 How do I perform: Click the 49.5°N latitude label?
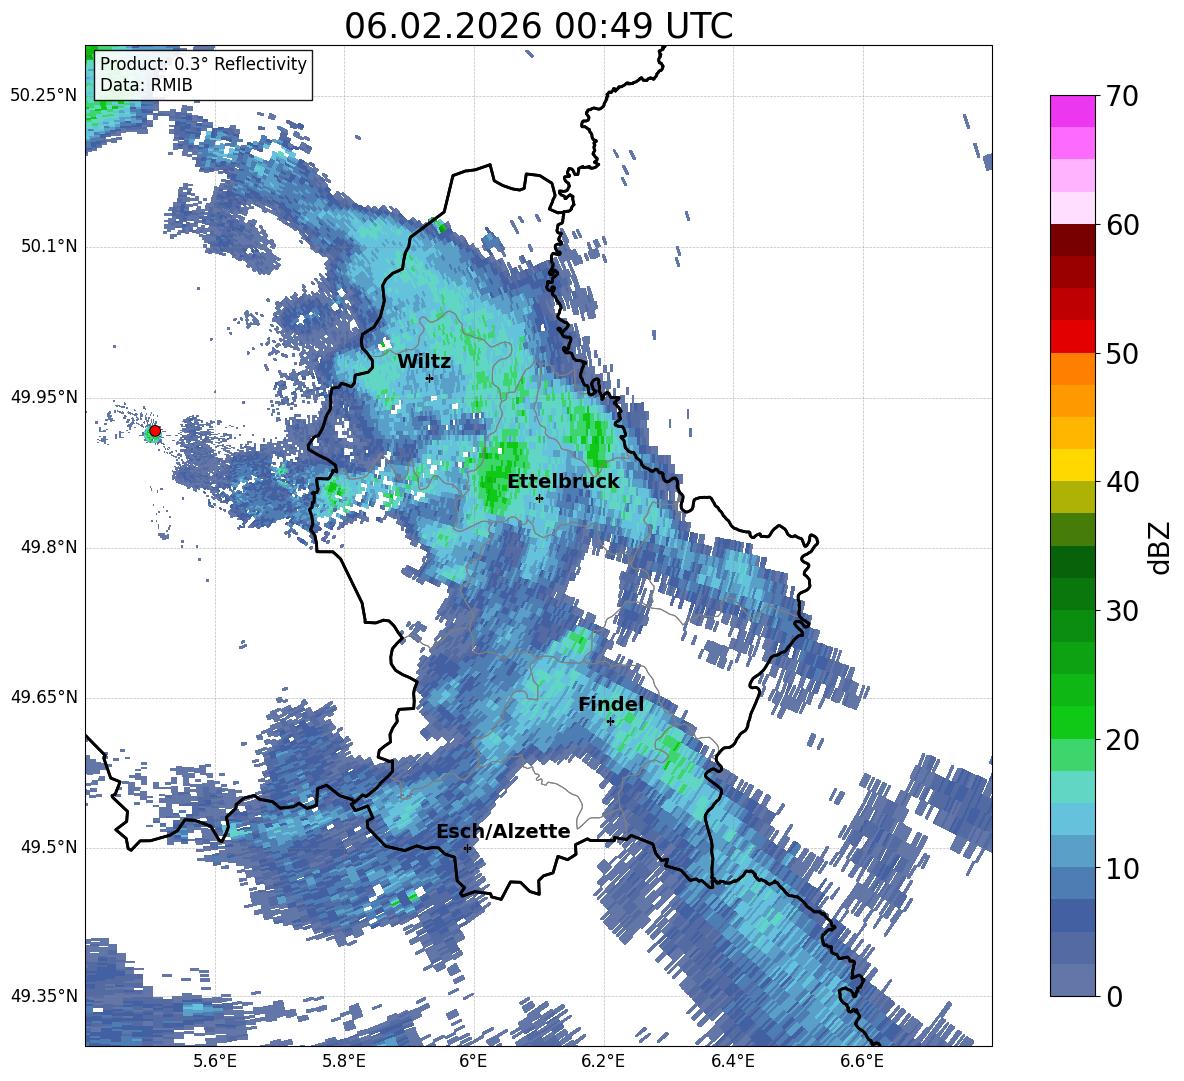click(x=48, y=847)
